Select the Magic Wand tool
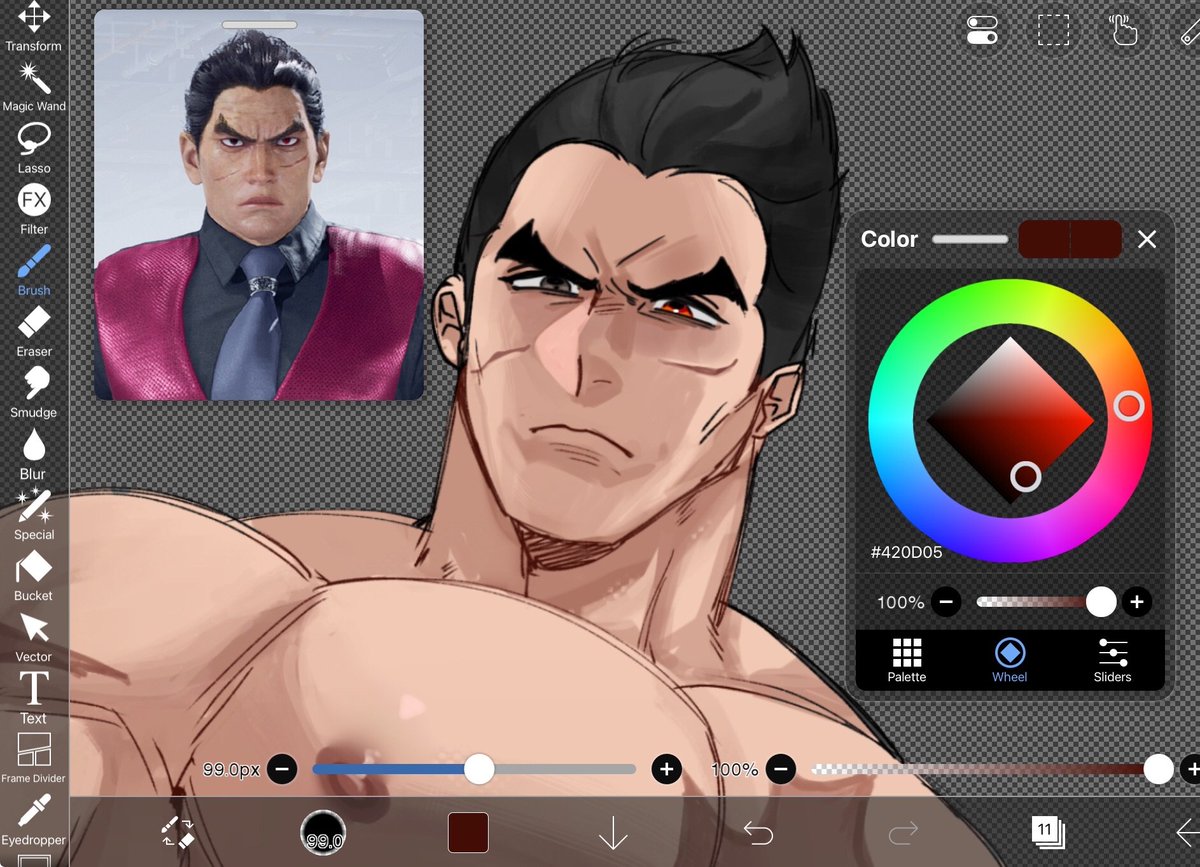 (x=33, y=87)
